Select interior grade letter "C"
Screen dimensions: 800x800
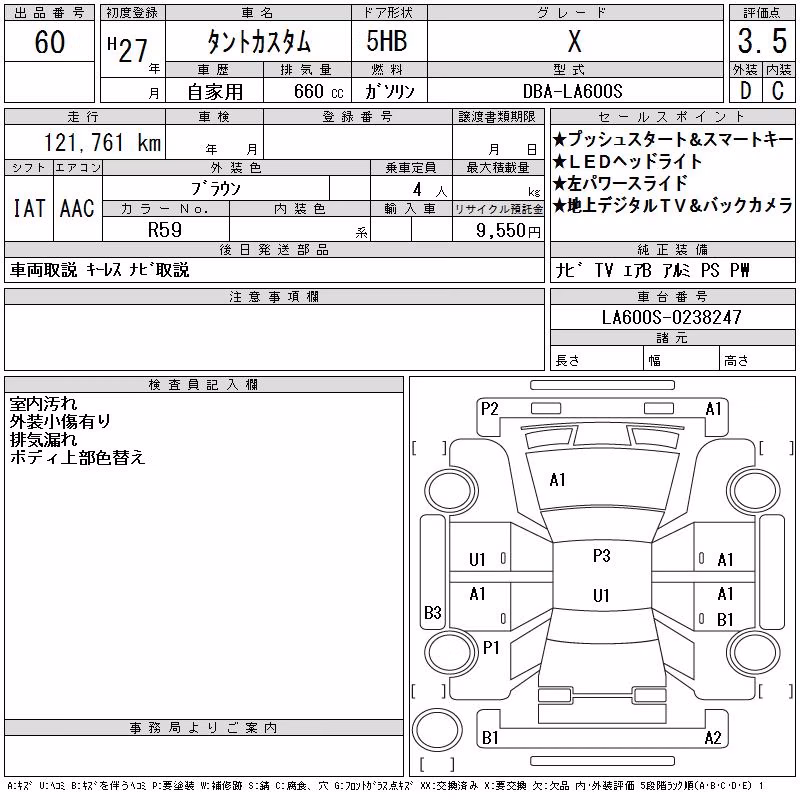coord(778,90)
